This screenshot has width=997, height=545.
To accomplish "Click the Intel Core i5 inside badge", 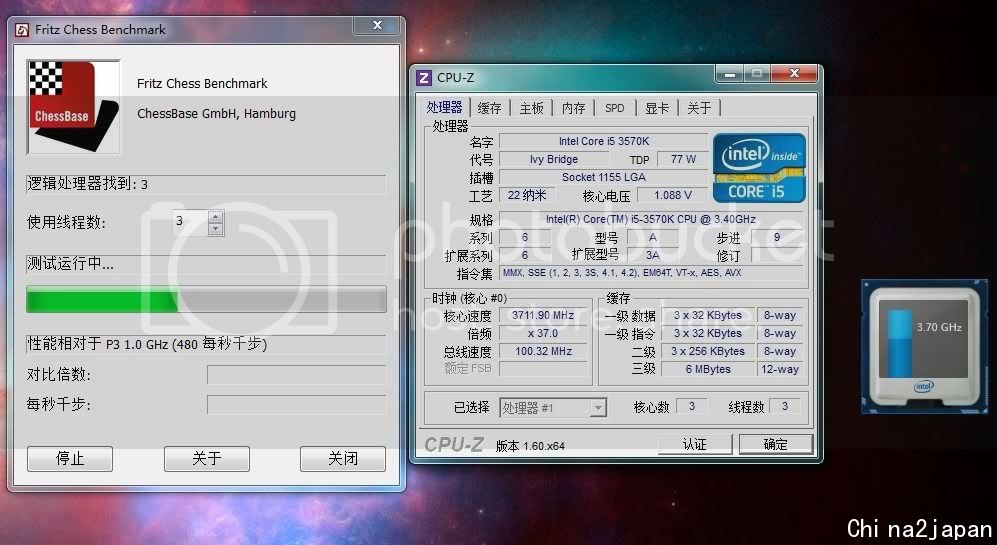I will point(759,168).
